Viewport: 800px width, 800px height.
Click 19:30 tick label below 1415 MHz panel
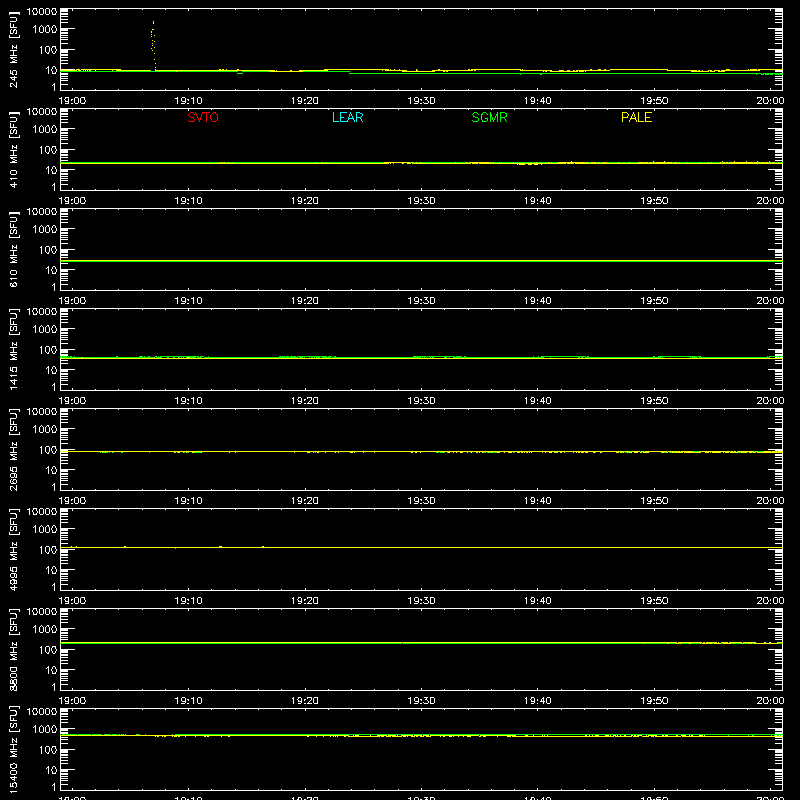point(421,401)
